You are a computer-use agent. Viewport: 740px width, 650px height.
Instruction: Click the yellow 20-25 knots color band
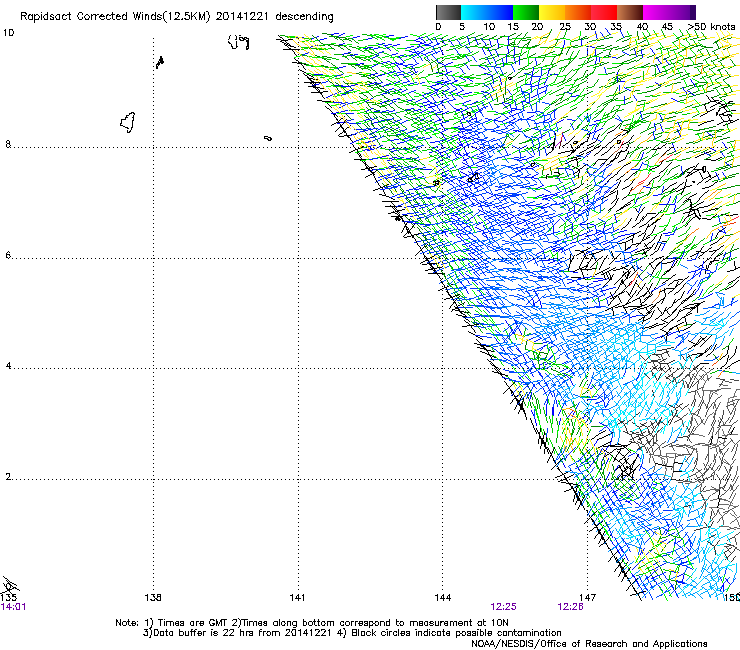[x=552, y=12]
